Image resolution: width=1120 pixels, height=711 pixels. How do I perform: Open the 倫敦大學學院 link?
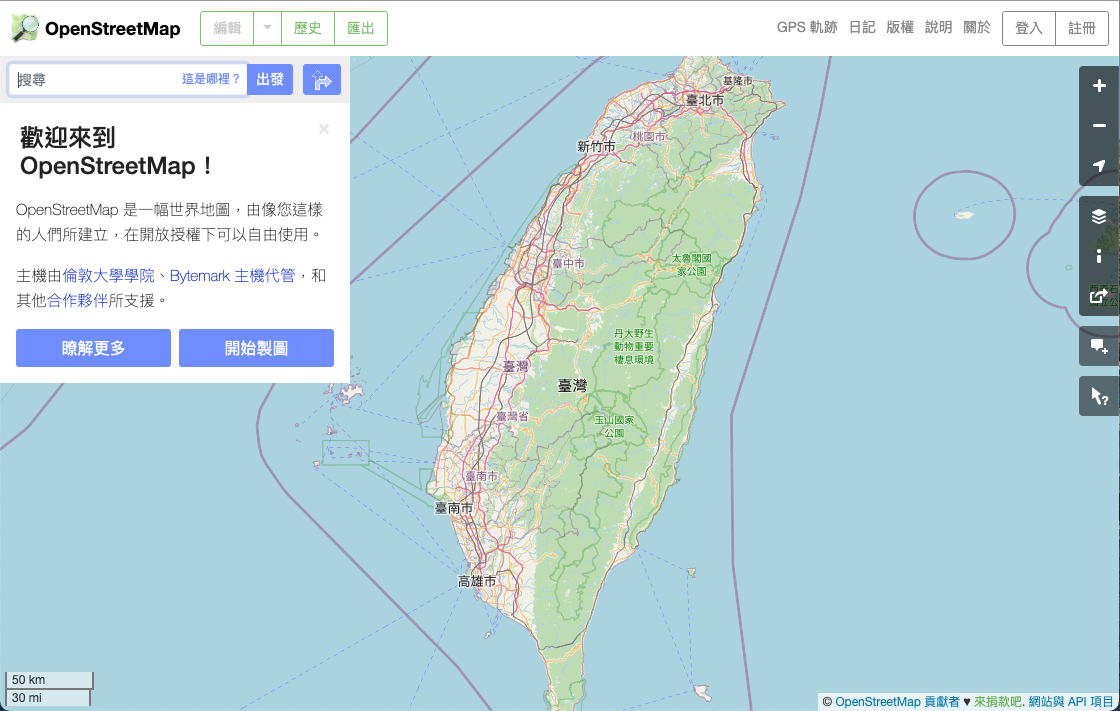click(x=109, y=276)
